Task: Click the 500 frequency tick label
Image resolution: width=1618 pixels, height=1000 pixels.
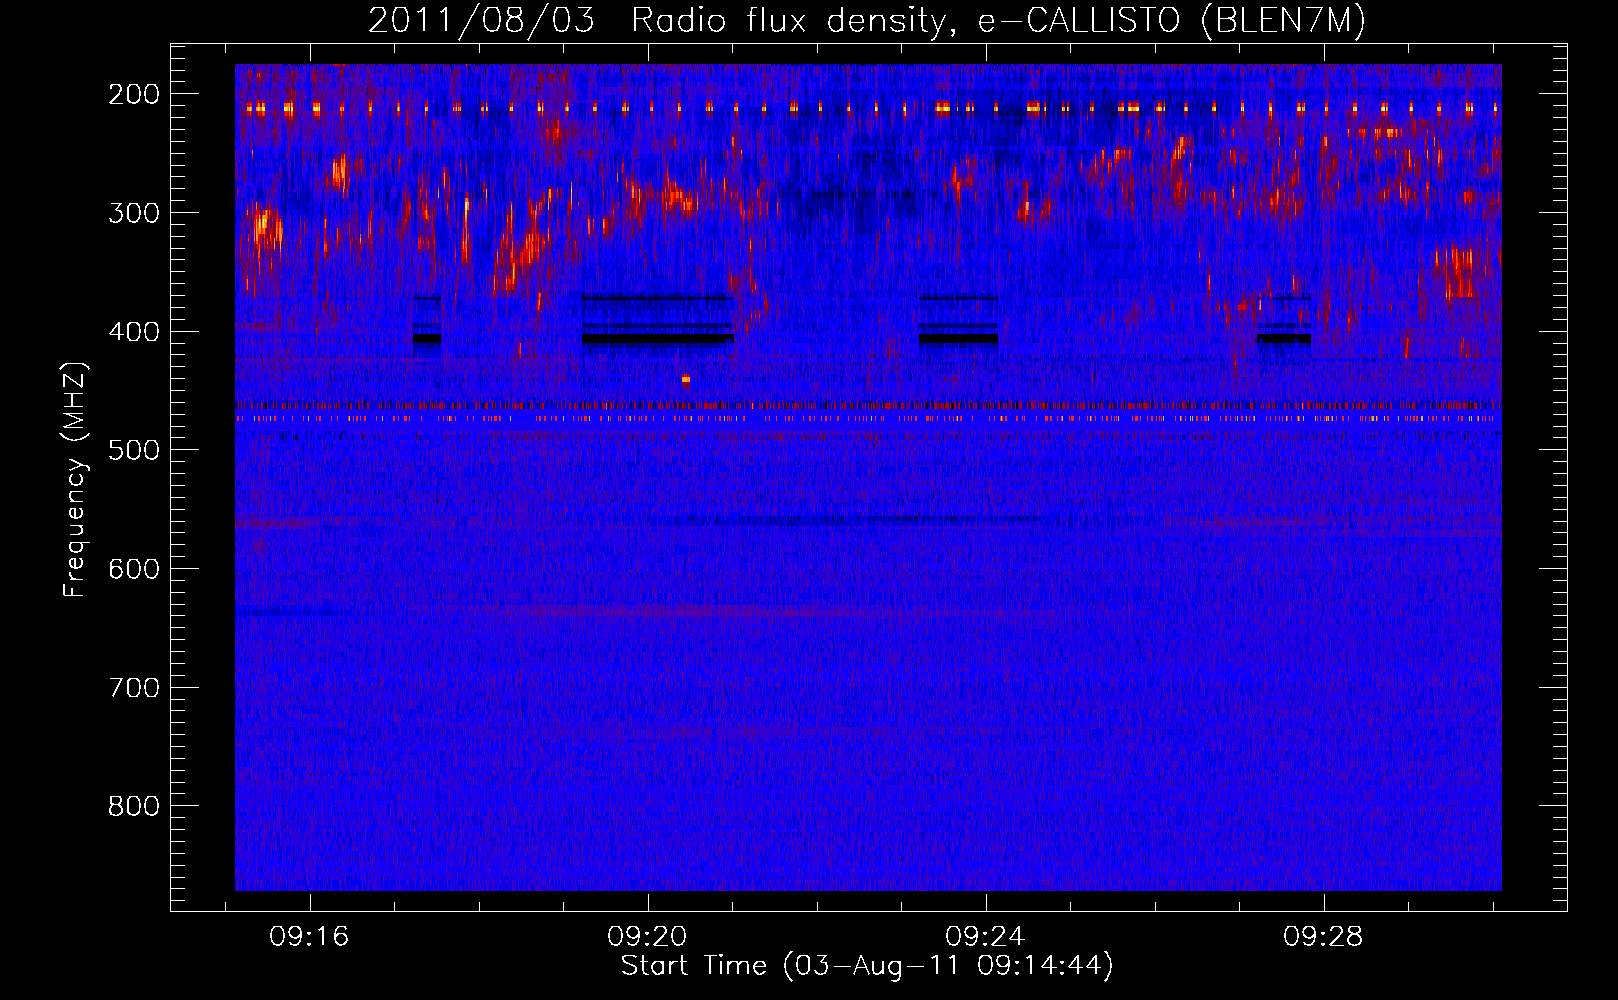Action: (134, 450)
